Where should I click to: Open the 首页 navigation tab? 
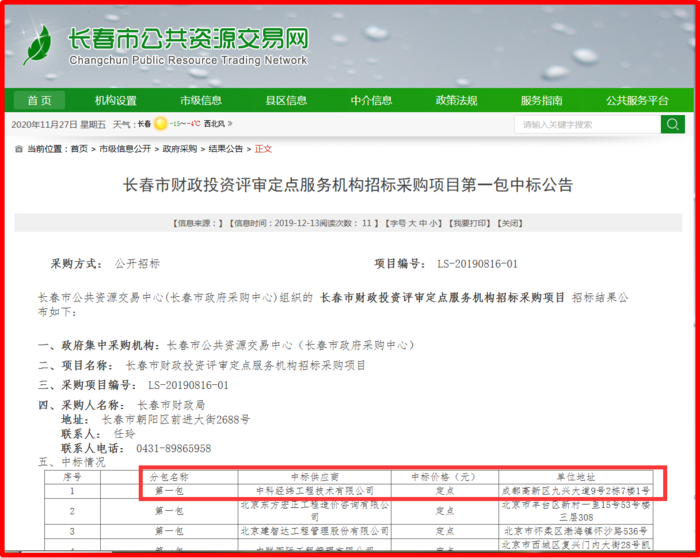point(39,100)
